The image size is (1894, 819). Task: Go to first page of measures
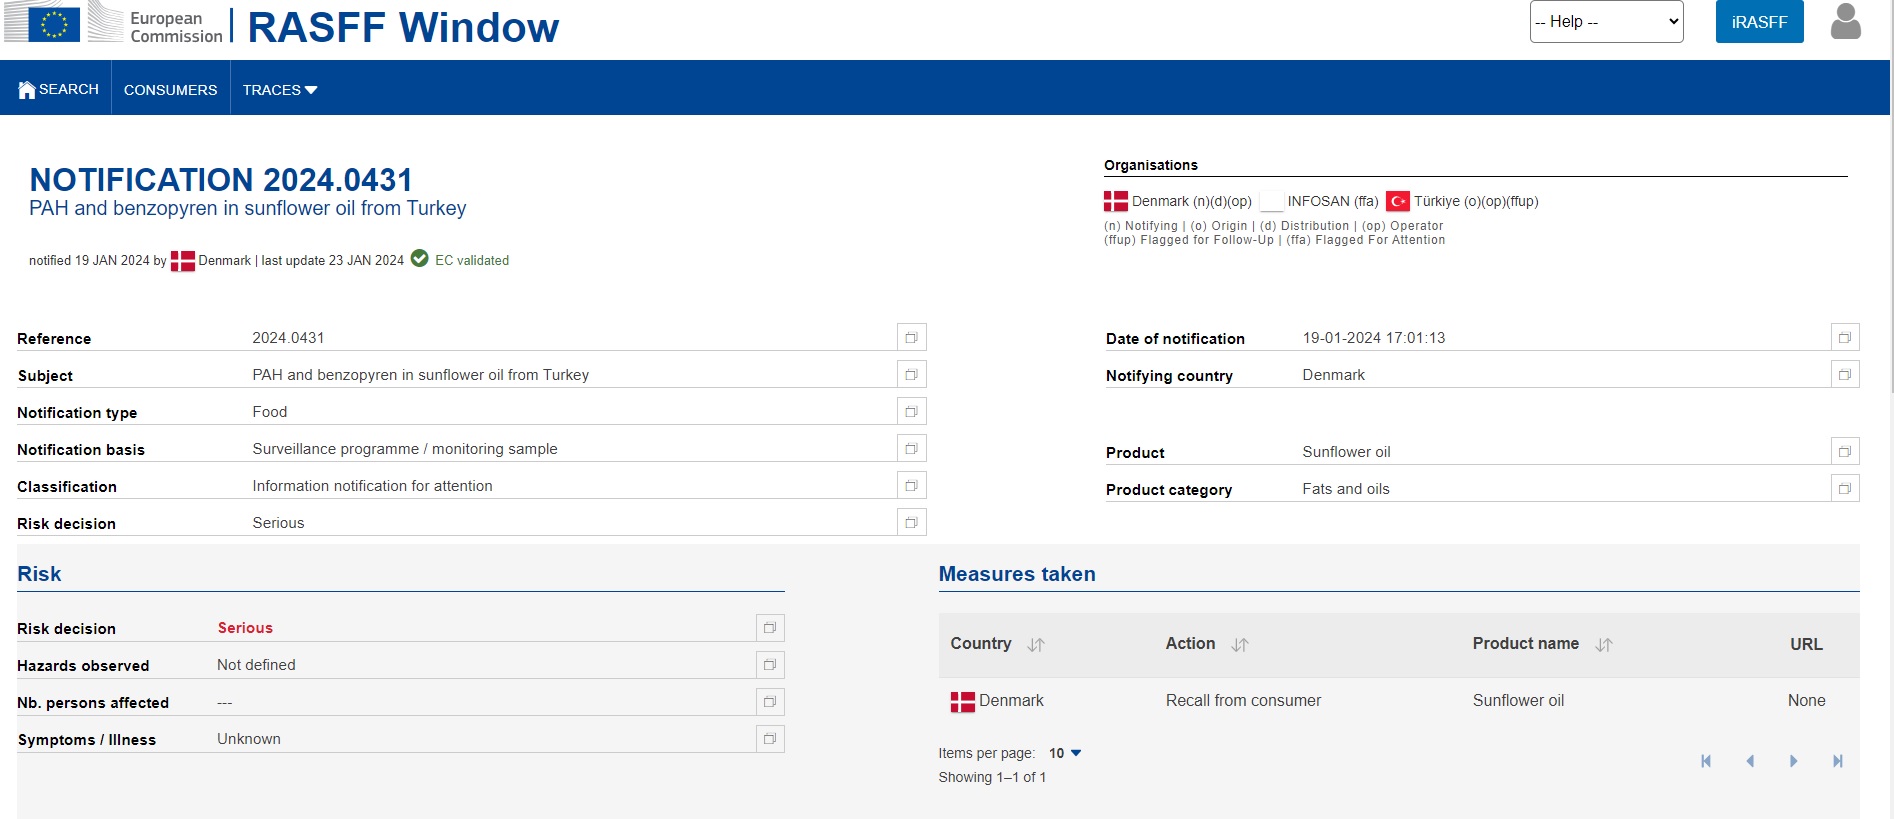click(x=1706, y=761)
